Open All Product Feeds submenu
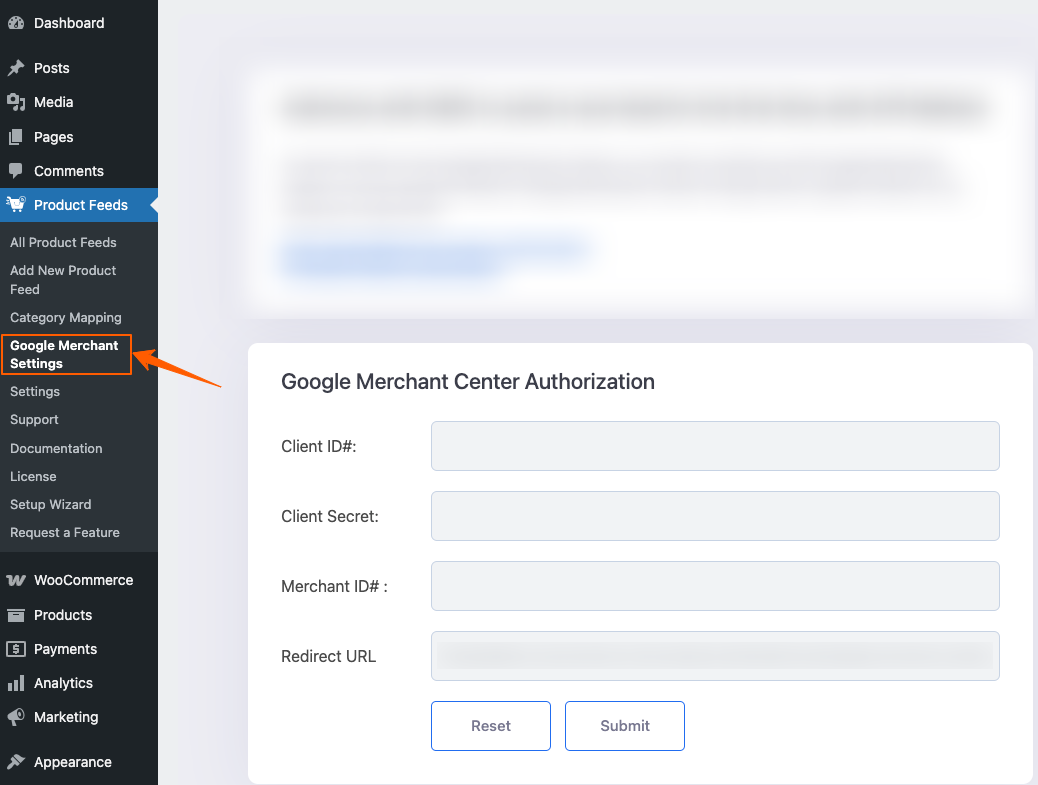The width and height of the screenshot is (1038, 785). [x=63, y=242]
